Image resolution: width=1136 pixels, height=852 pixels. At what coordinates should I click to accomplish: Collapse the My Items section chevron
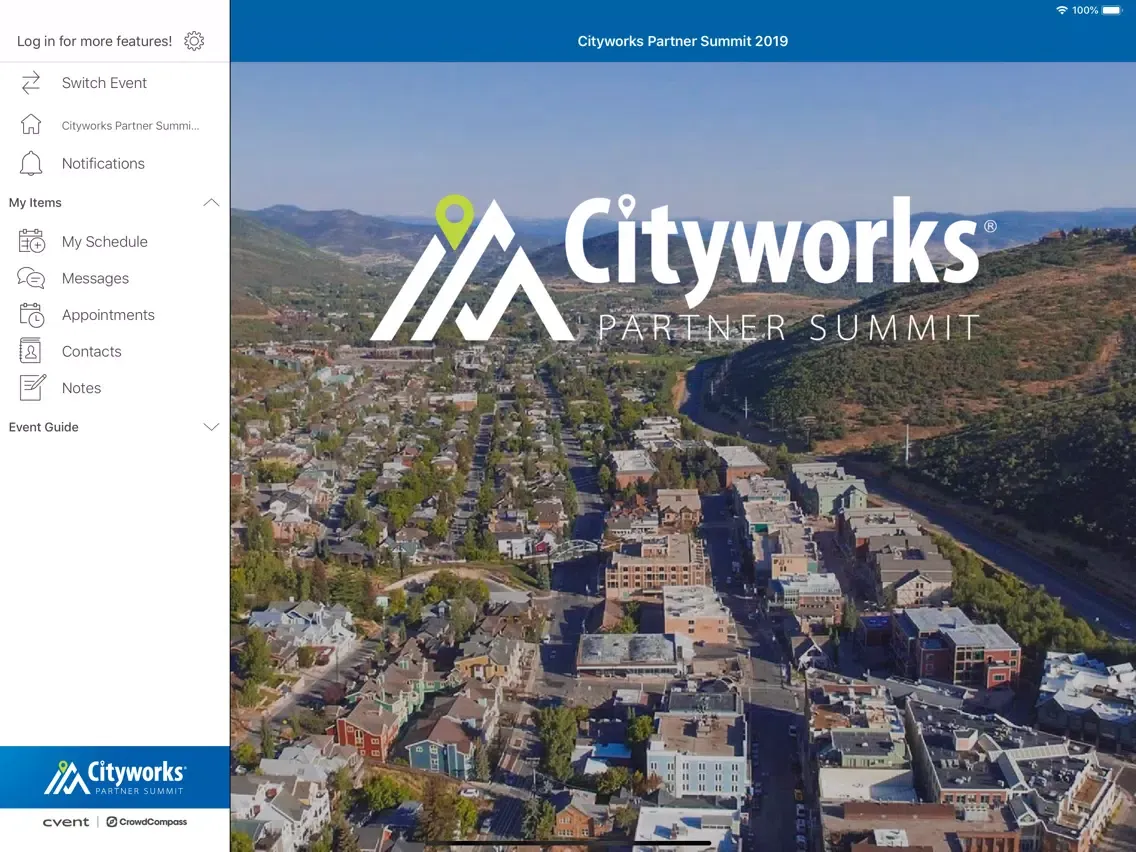(x=211, y=203)
